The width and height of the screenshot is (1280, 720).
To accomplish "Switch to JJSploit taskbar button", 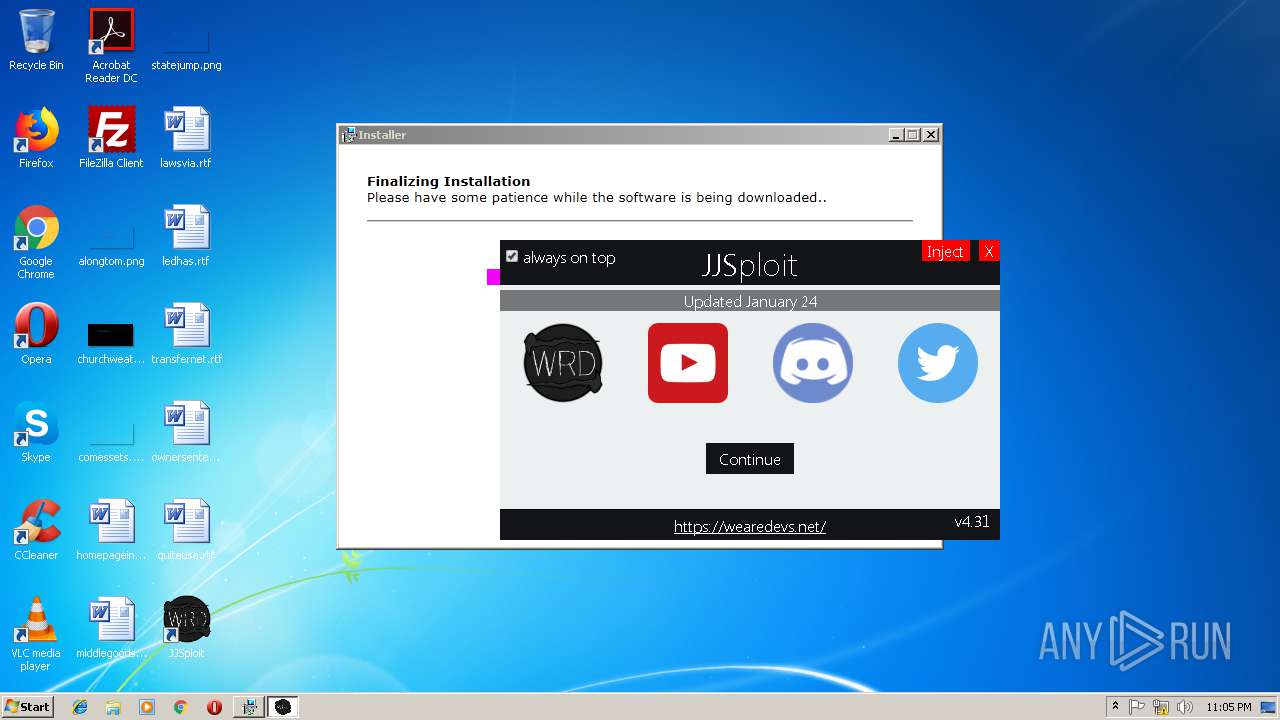I will coord(283,707).
